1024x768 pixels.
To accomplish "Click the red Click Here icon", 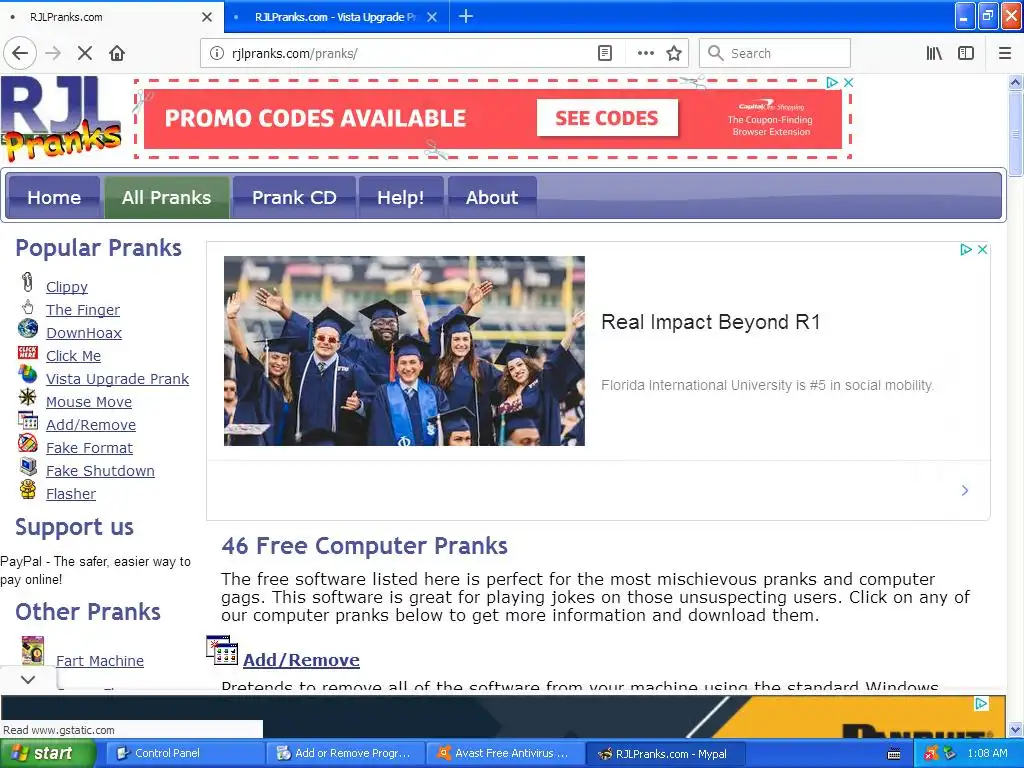I will 27,353.
